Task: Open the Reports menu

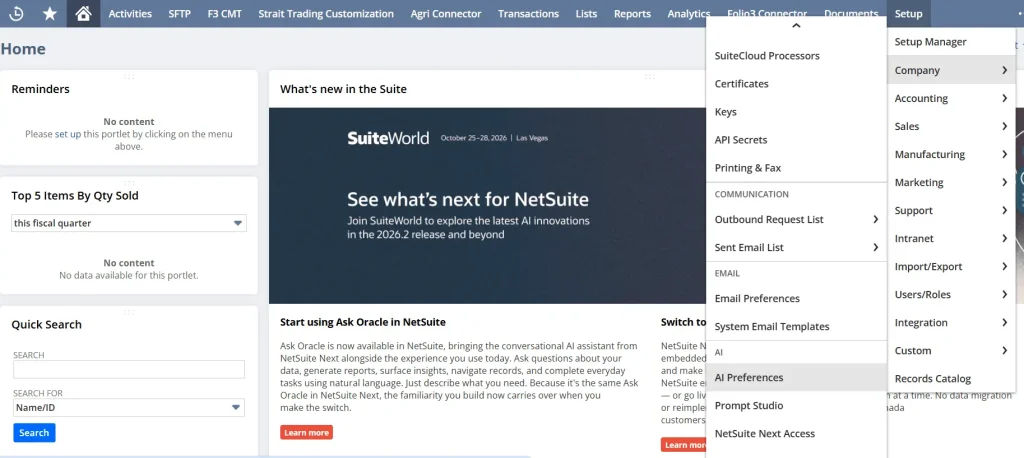Action: coord(632,13)
